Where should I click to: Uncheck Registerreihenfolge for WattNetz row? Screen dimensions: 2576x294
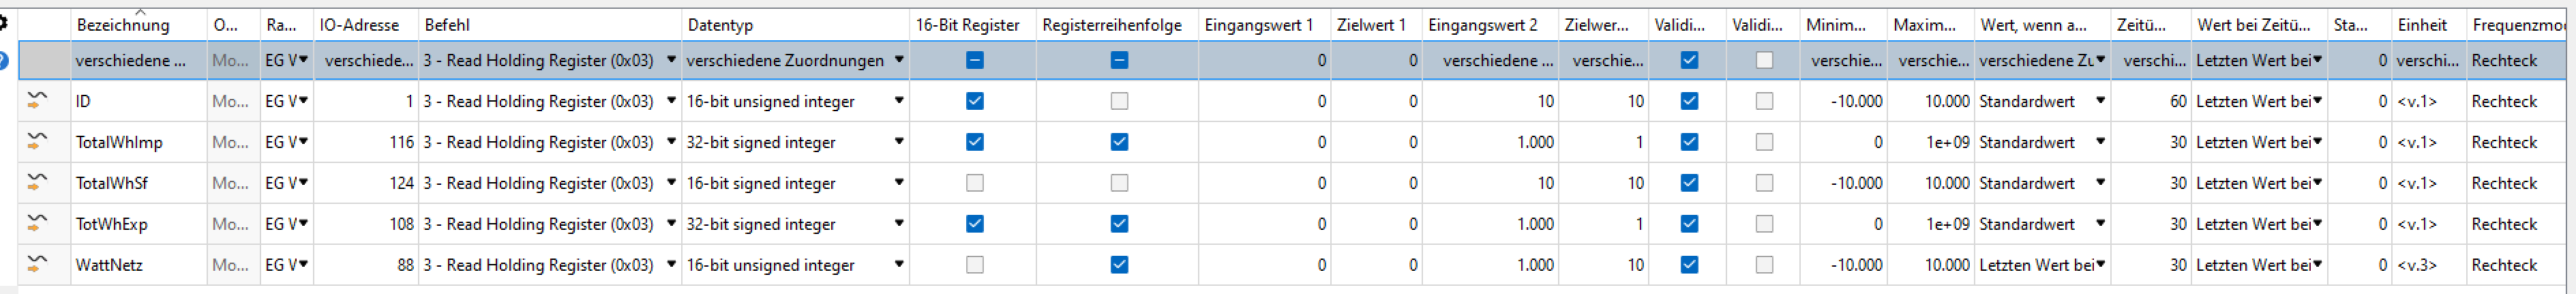1119,265
